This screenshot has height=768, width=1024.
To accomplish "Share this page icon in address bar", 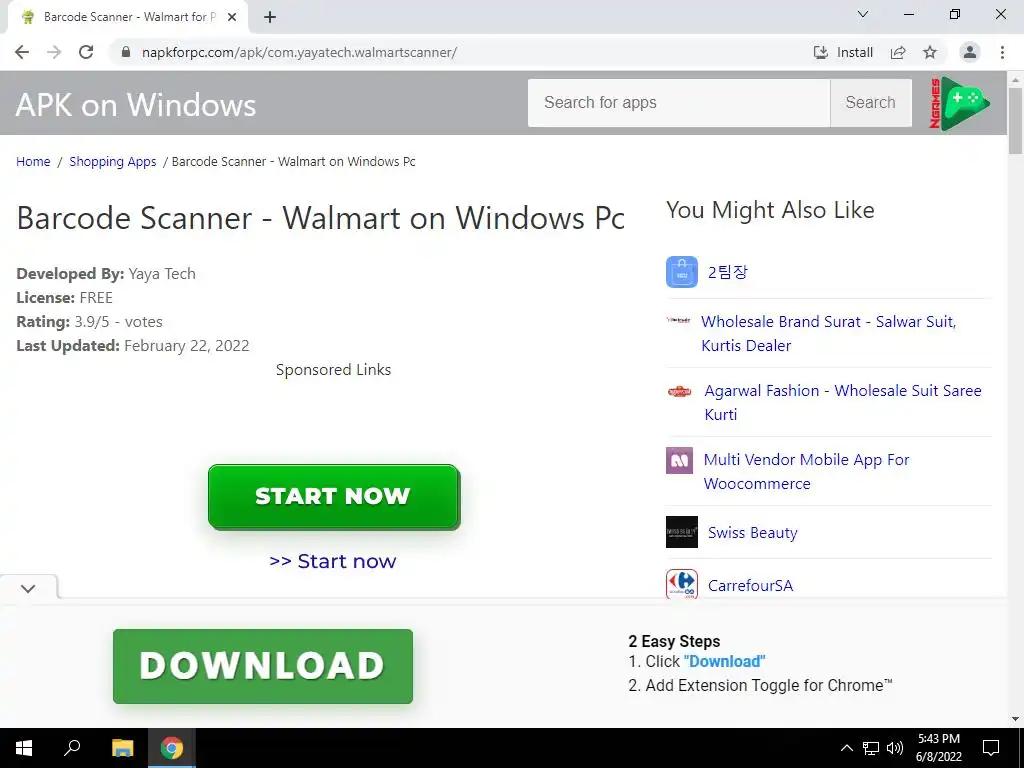I will (898, 52).
